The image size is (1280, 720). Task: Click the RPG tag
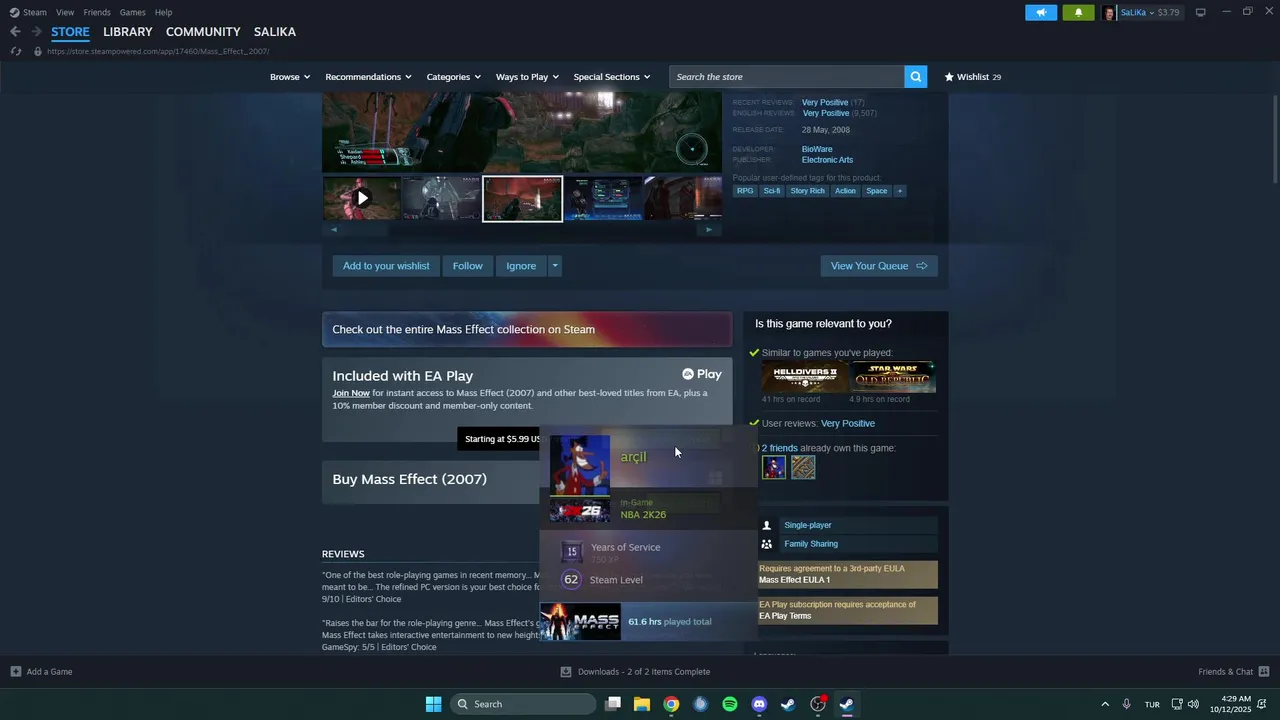[x=745, y=191]
